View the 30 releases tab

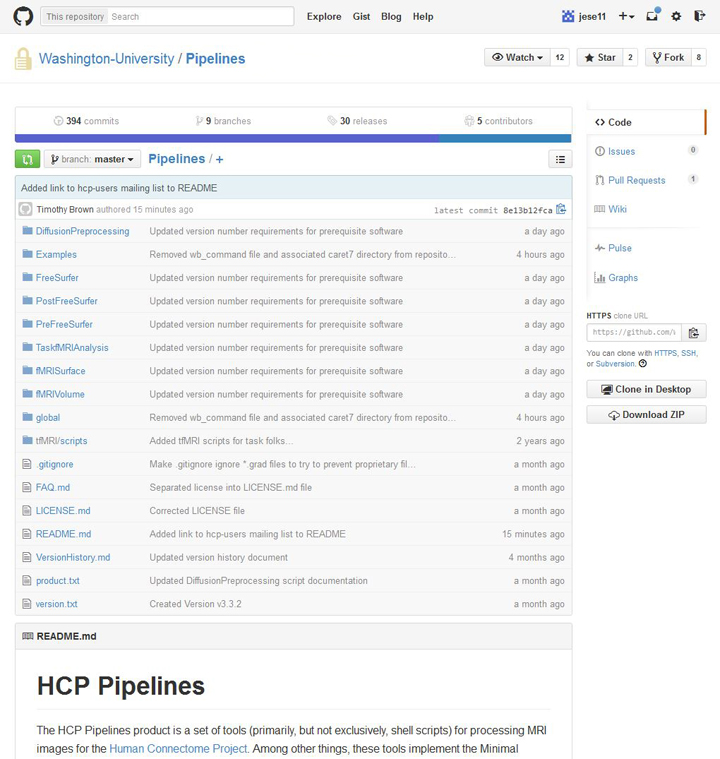tap(357, 121)
